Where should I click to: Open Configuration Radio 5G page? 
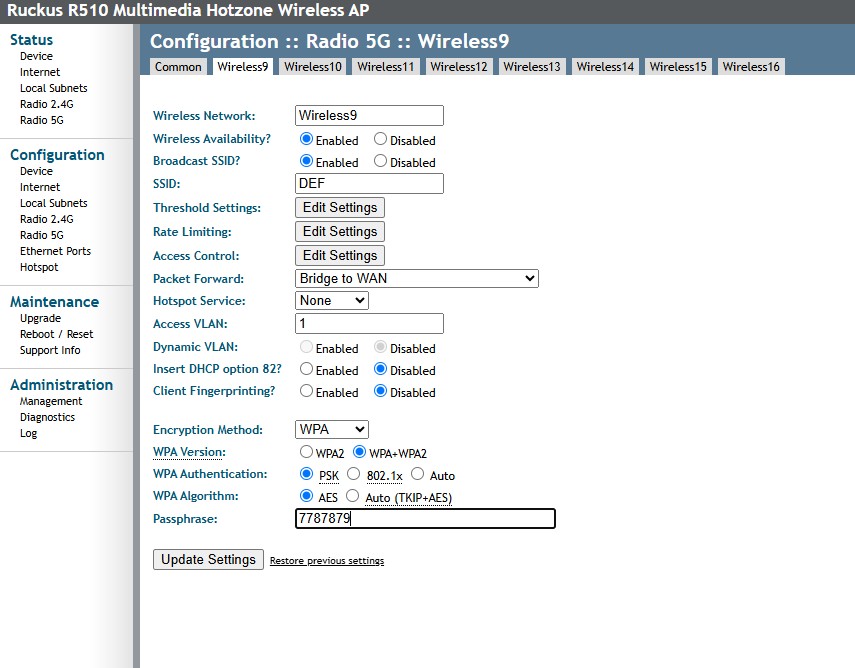[42, 235]
